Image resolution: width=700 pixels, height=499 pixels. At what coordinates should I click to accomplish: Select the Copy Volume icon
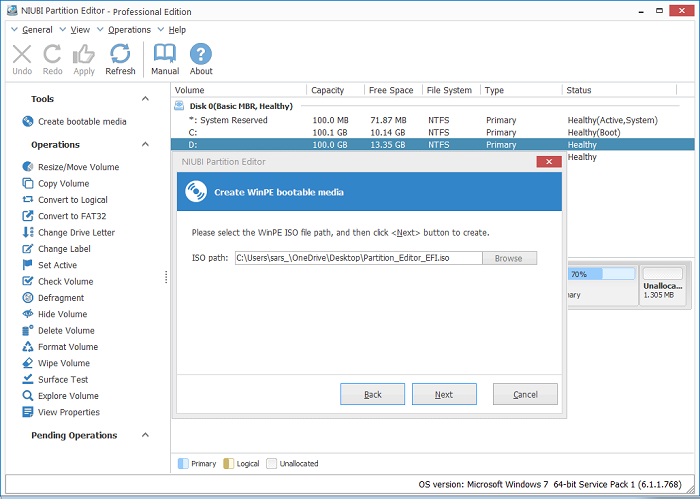tap(28, 183)
